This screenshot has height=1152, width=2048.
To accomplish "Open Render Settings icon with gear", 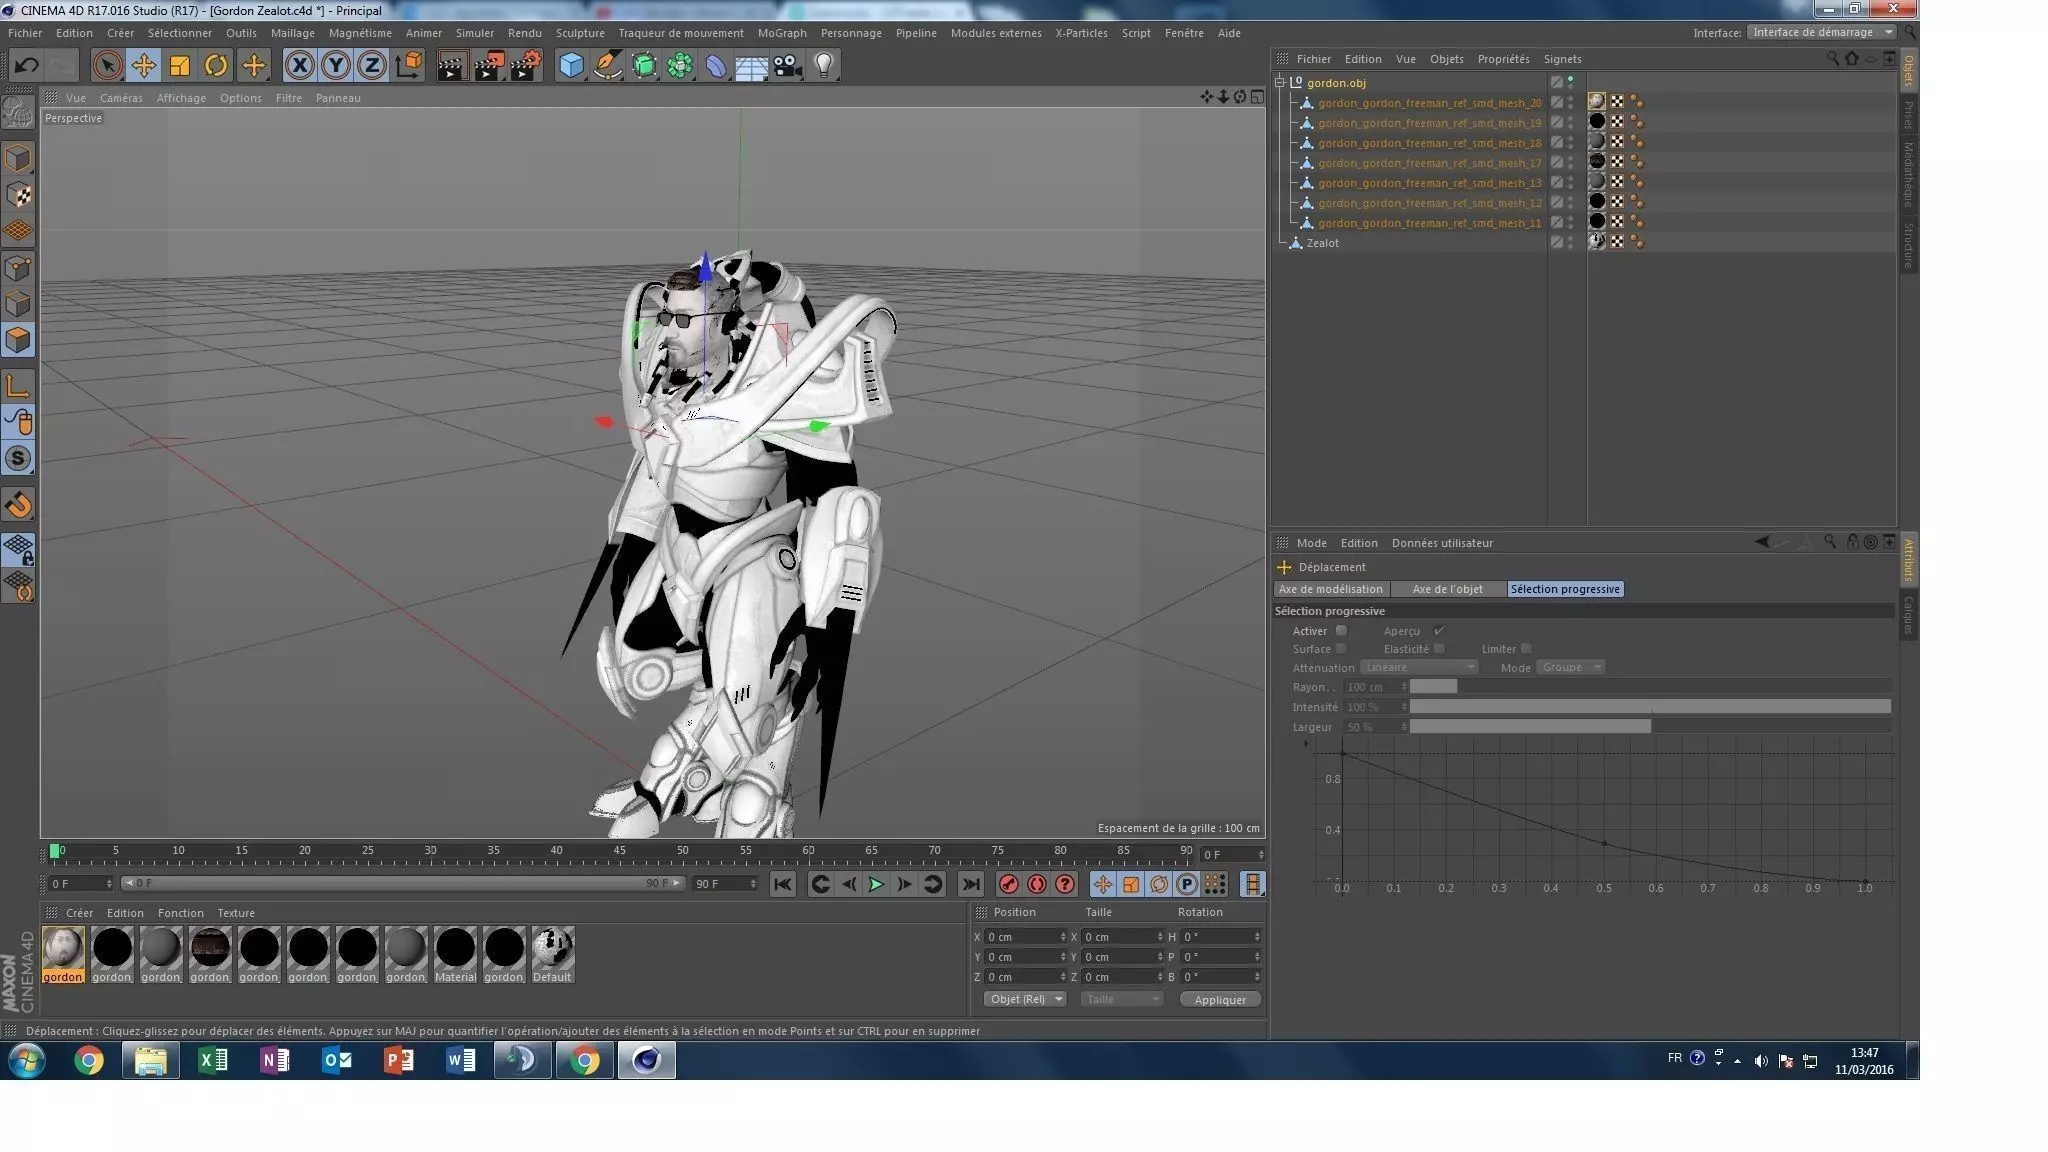I will pyautogui.click(x=526, y=66).
